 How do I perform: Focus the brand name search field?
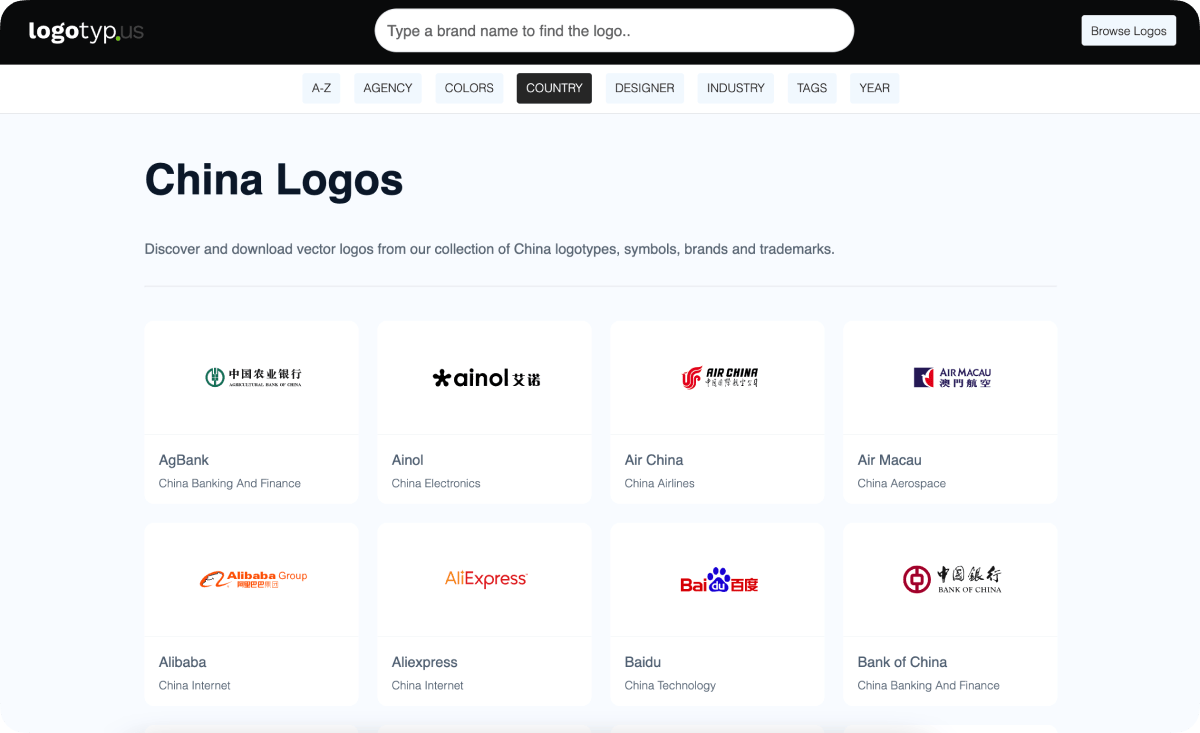click(x=614, y=31)
